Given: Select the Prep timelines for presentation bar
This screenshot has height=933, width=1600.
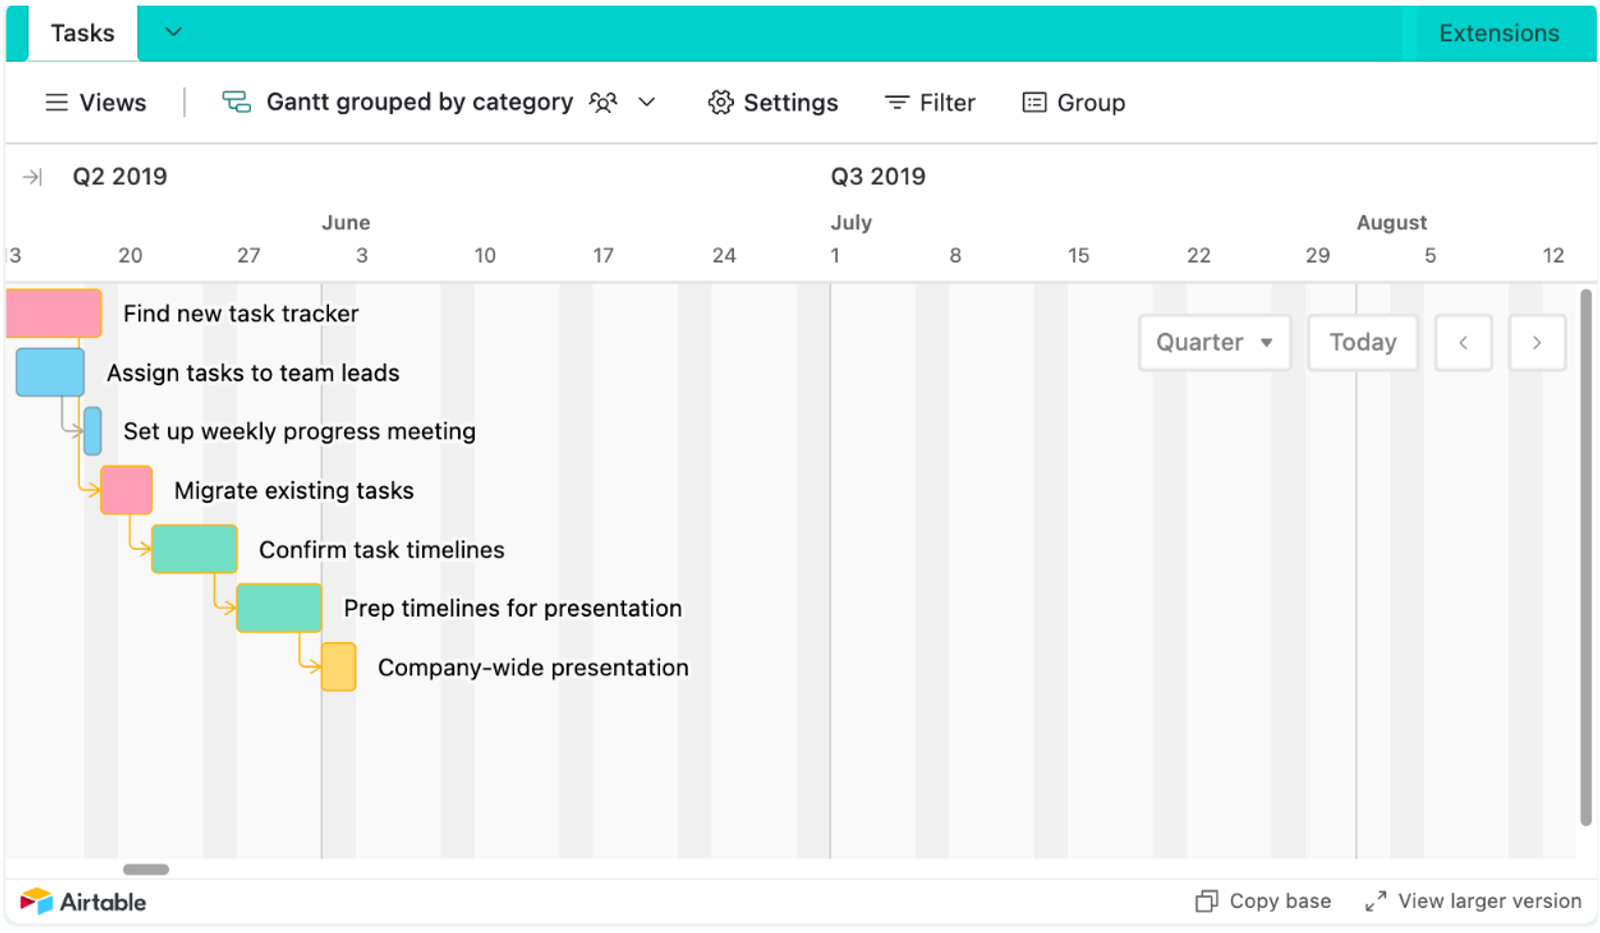Looking at the screenshot, I should click(x=279, y=608).
